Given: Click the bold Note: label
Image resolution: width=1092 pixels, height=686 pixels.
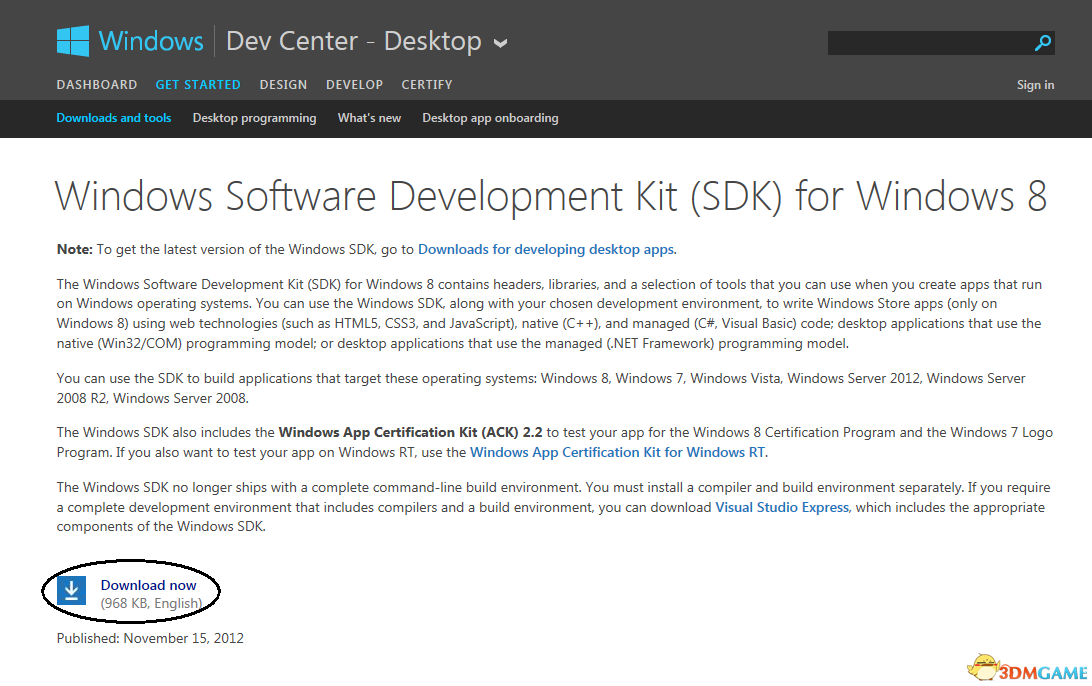Looking at the screenshot, I should click(75, 249).
